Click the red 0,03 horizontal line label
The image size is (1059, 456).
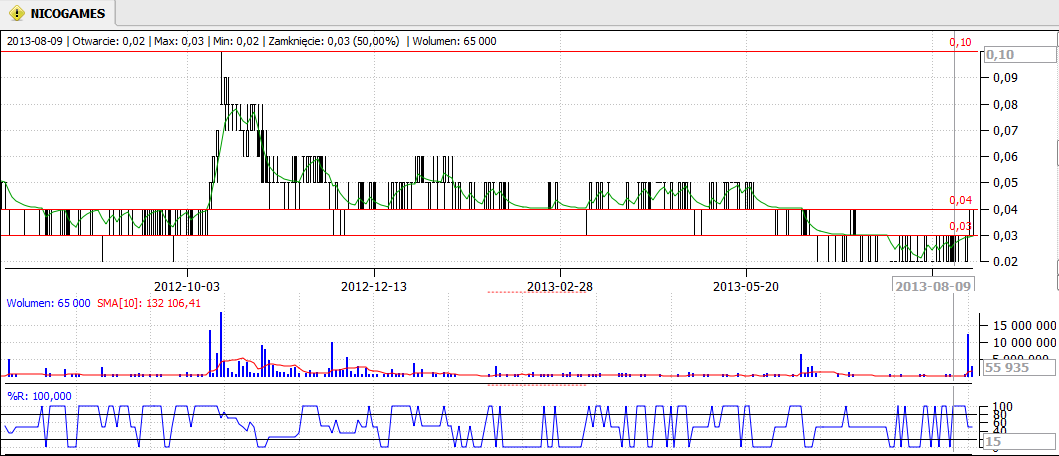tap(960, 226)
